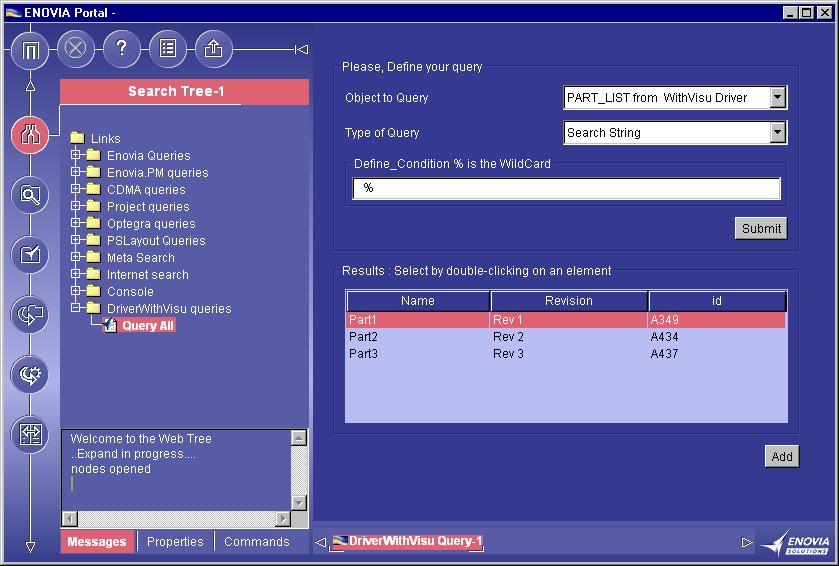This screenshot has width=839, height=566.
Task: Expand the PSLayout Queries node
Action: pos(75,240)
